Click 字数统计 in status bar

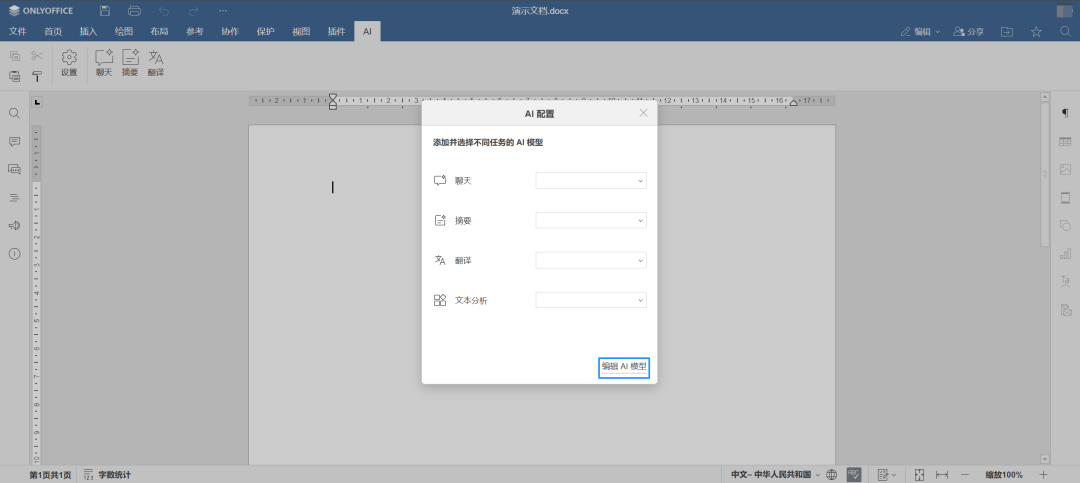click(x=107, y=475)
